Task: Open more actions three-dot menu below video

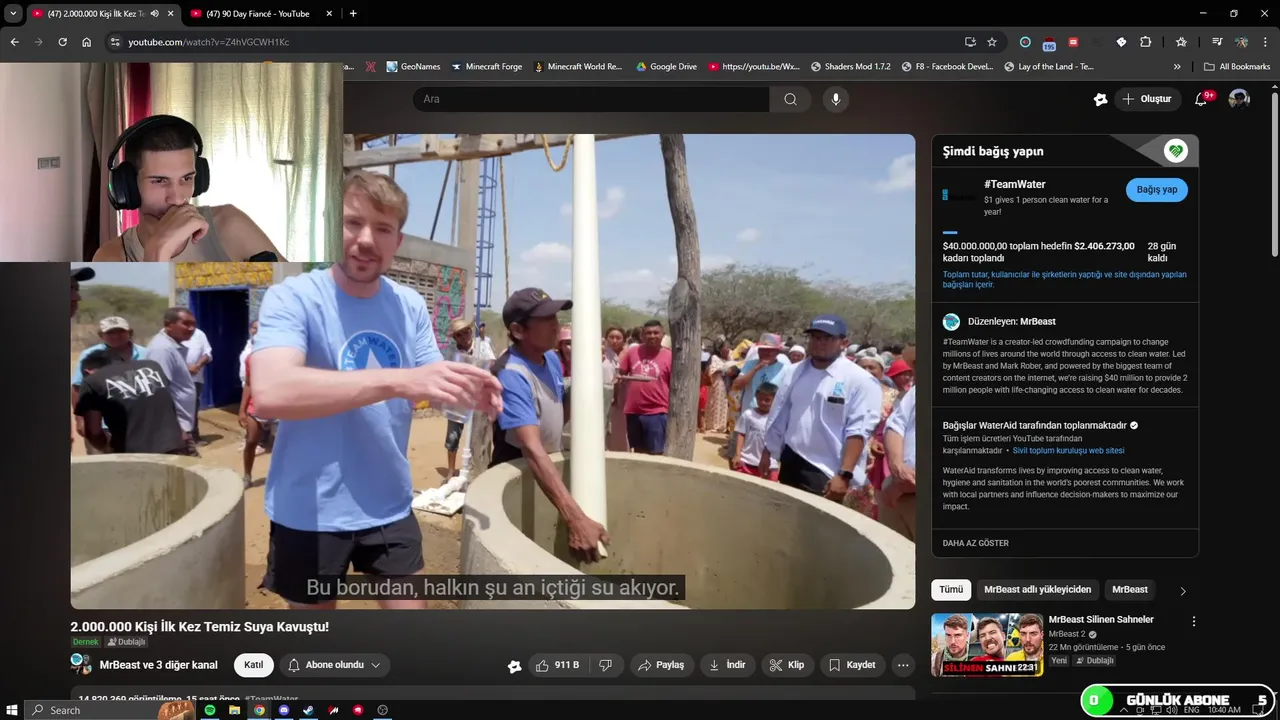Action: tap(903, 665)
